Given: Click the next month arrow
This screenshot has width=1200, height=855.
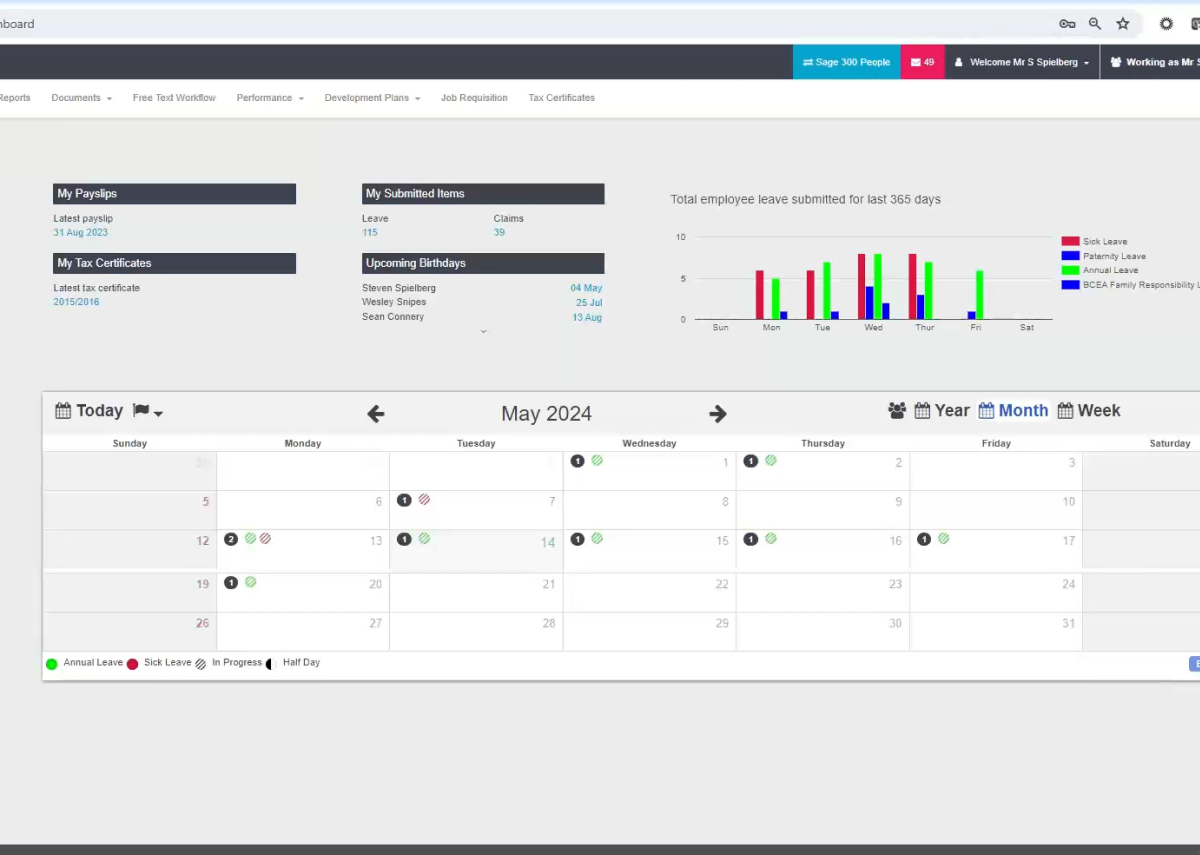Looking at the screenshot, I should click(718, 414).
